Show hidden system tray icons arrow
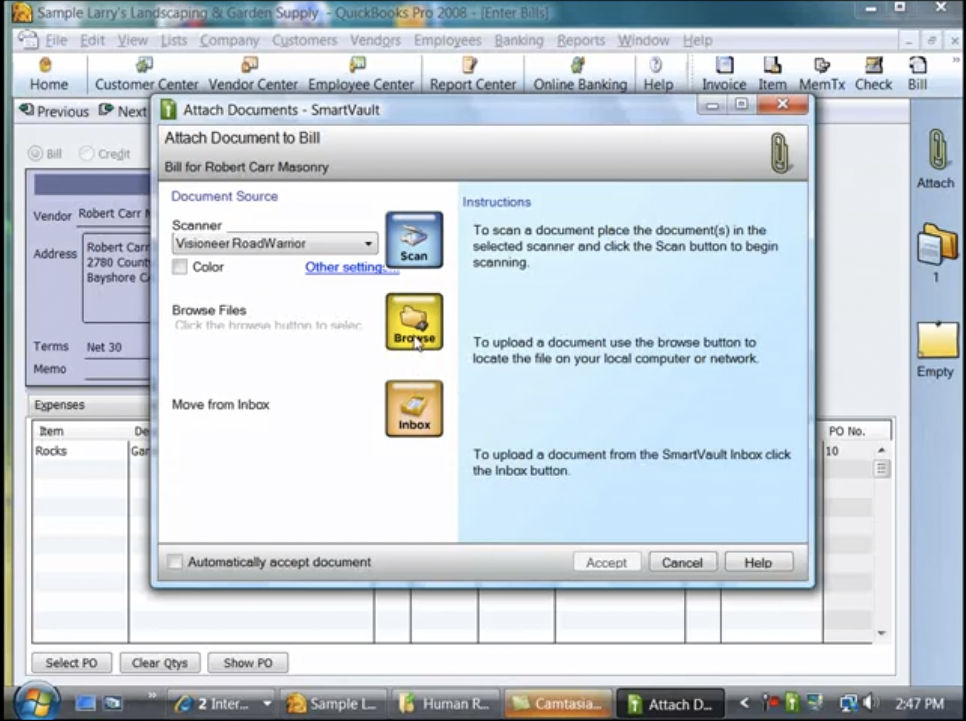The height and width of the screenshot is (721, 966). [x=743, y=704]
